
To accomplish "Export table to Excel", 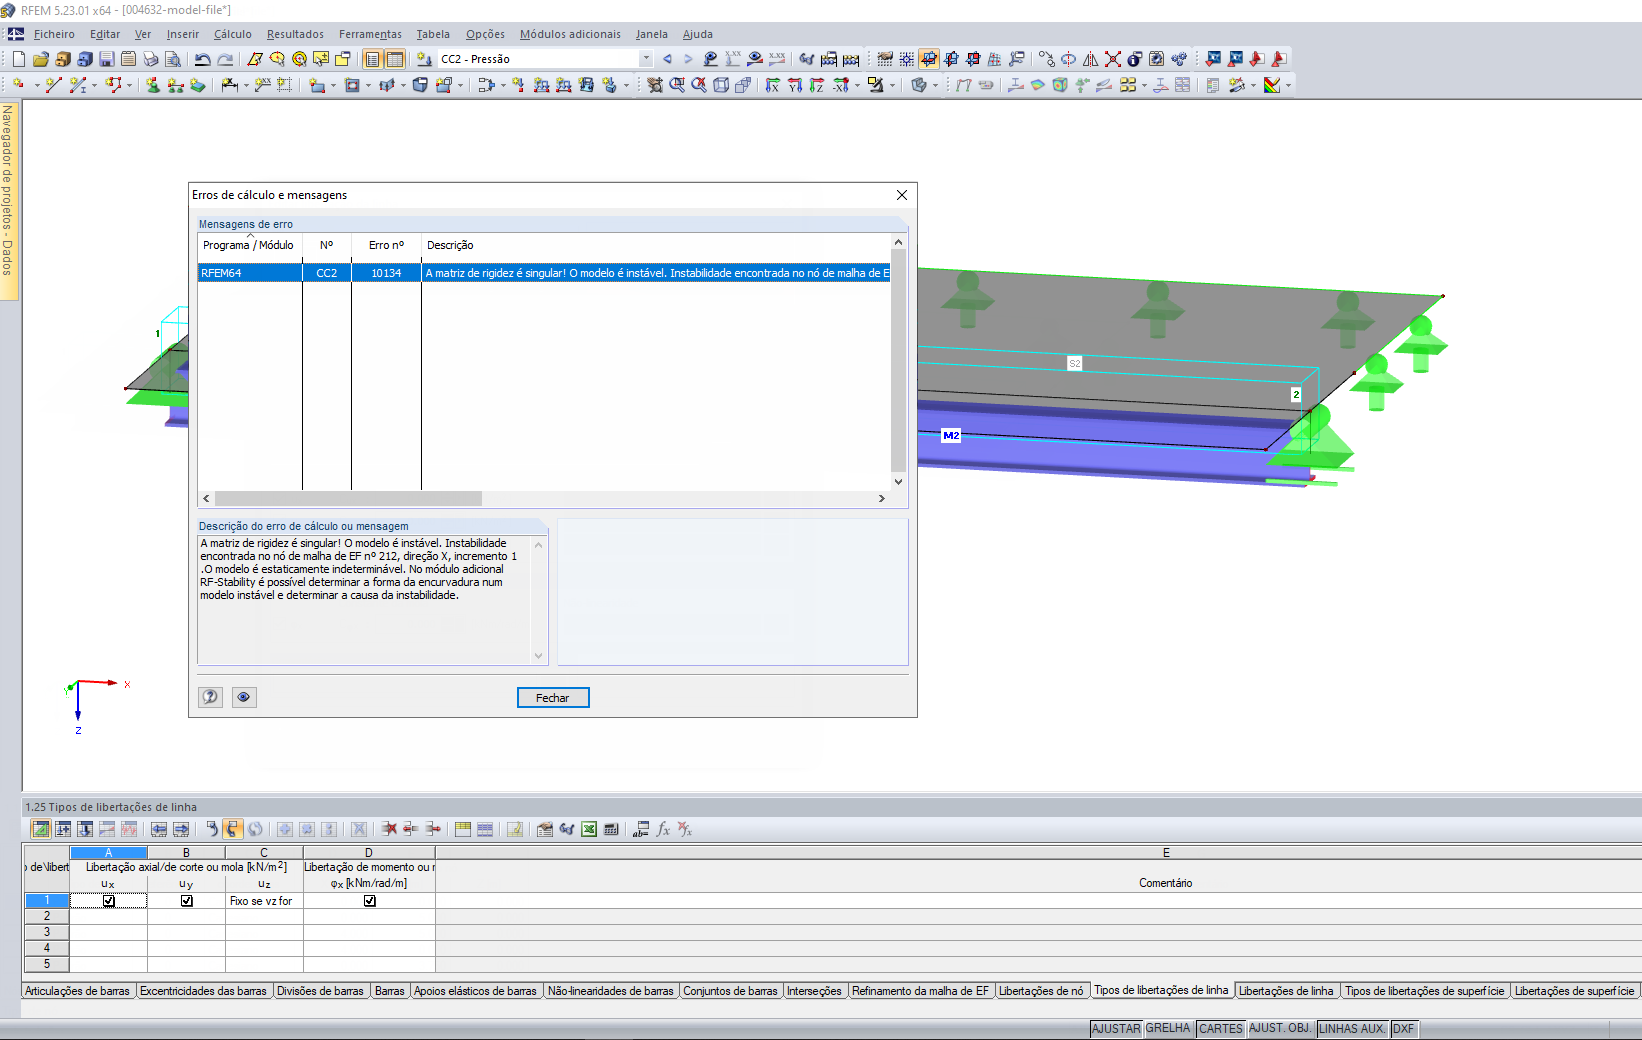I will point(589,829).
